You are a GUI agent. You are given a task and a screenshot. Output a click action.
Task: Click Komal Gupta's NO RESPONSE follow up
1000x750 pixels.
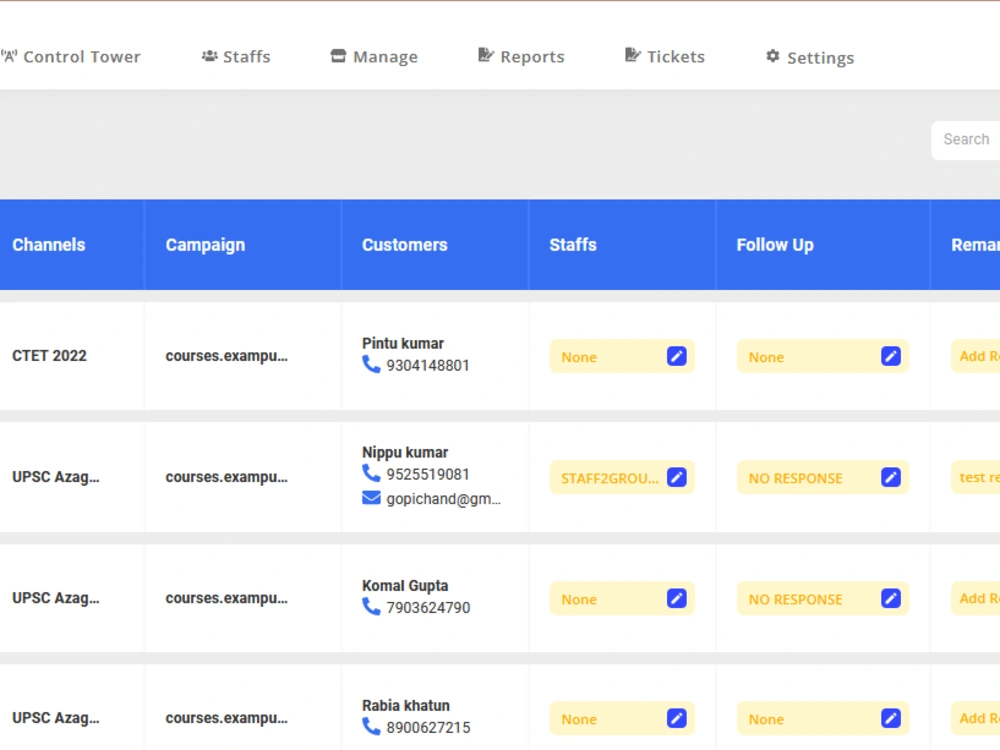(795, 599)
